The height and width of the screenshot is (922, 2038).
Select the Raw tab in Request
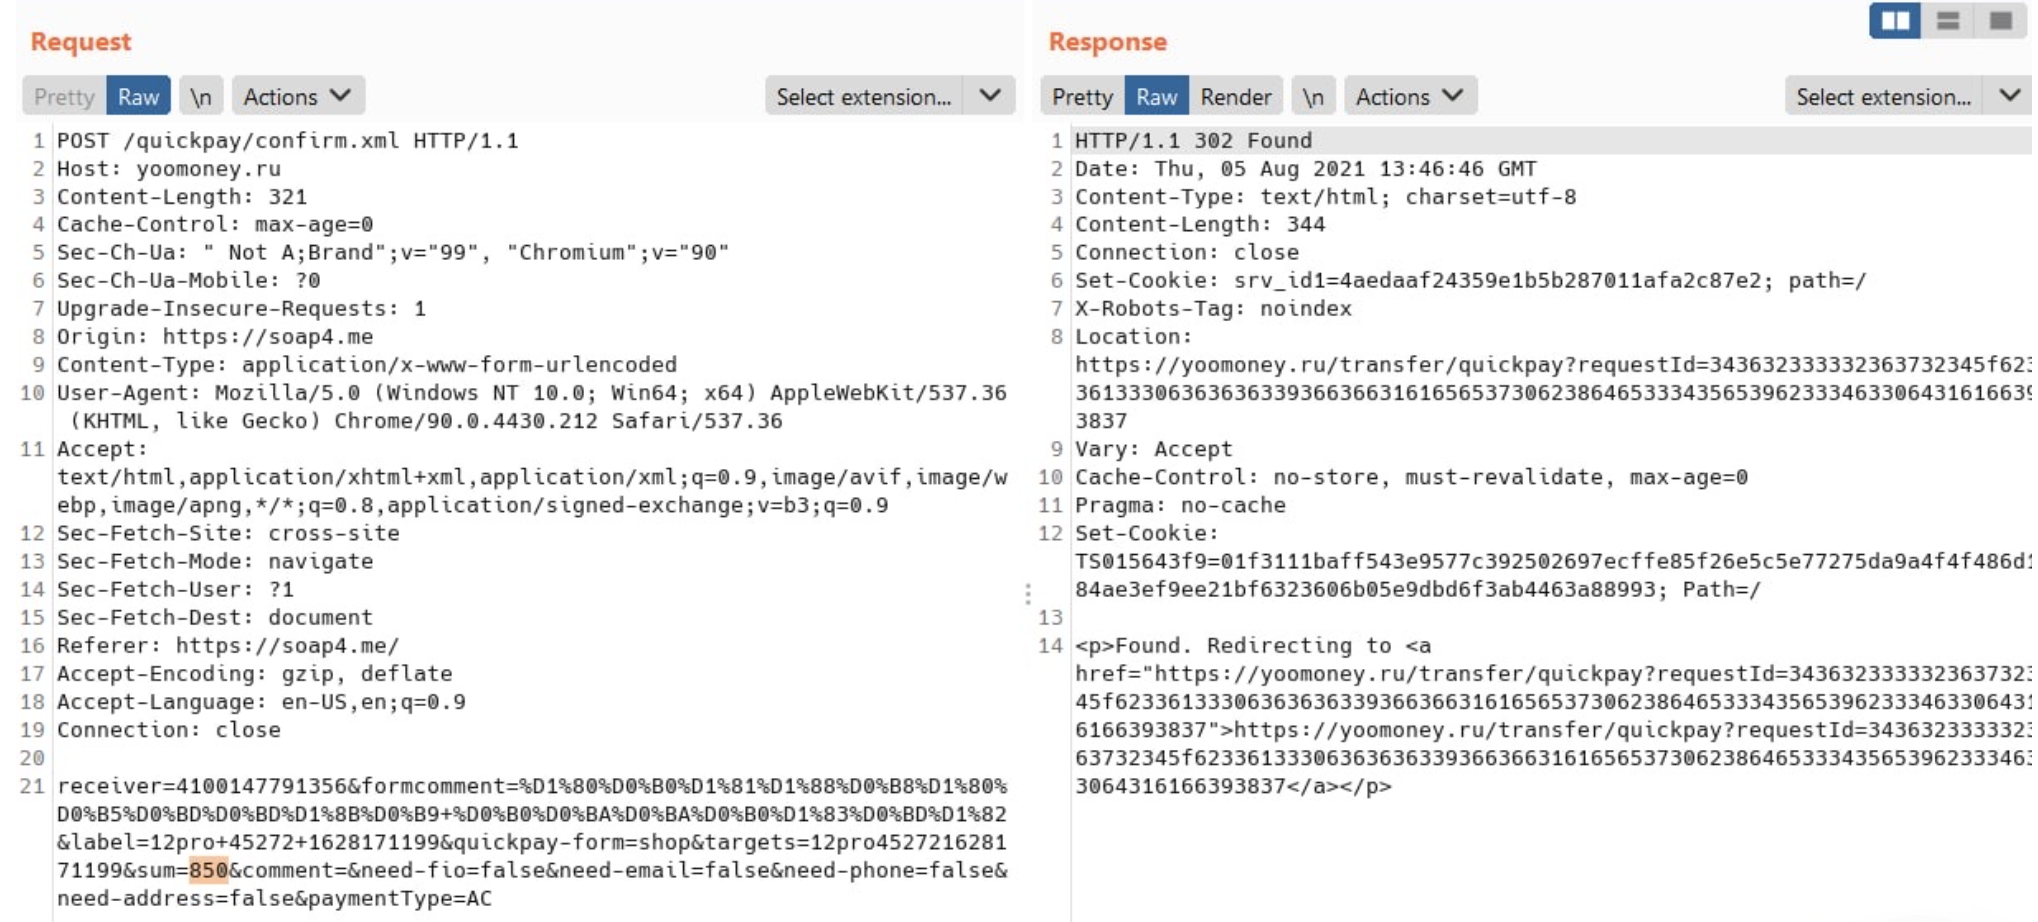[x=138, y=97]
